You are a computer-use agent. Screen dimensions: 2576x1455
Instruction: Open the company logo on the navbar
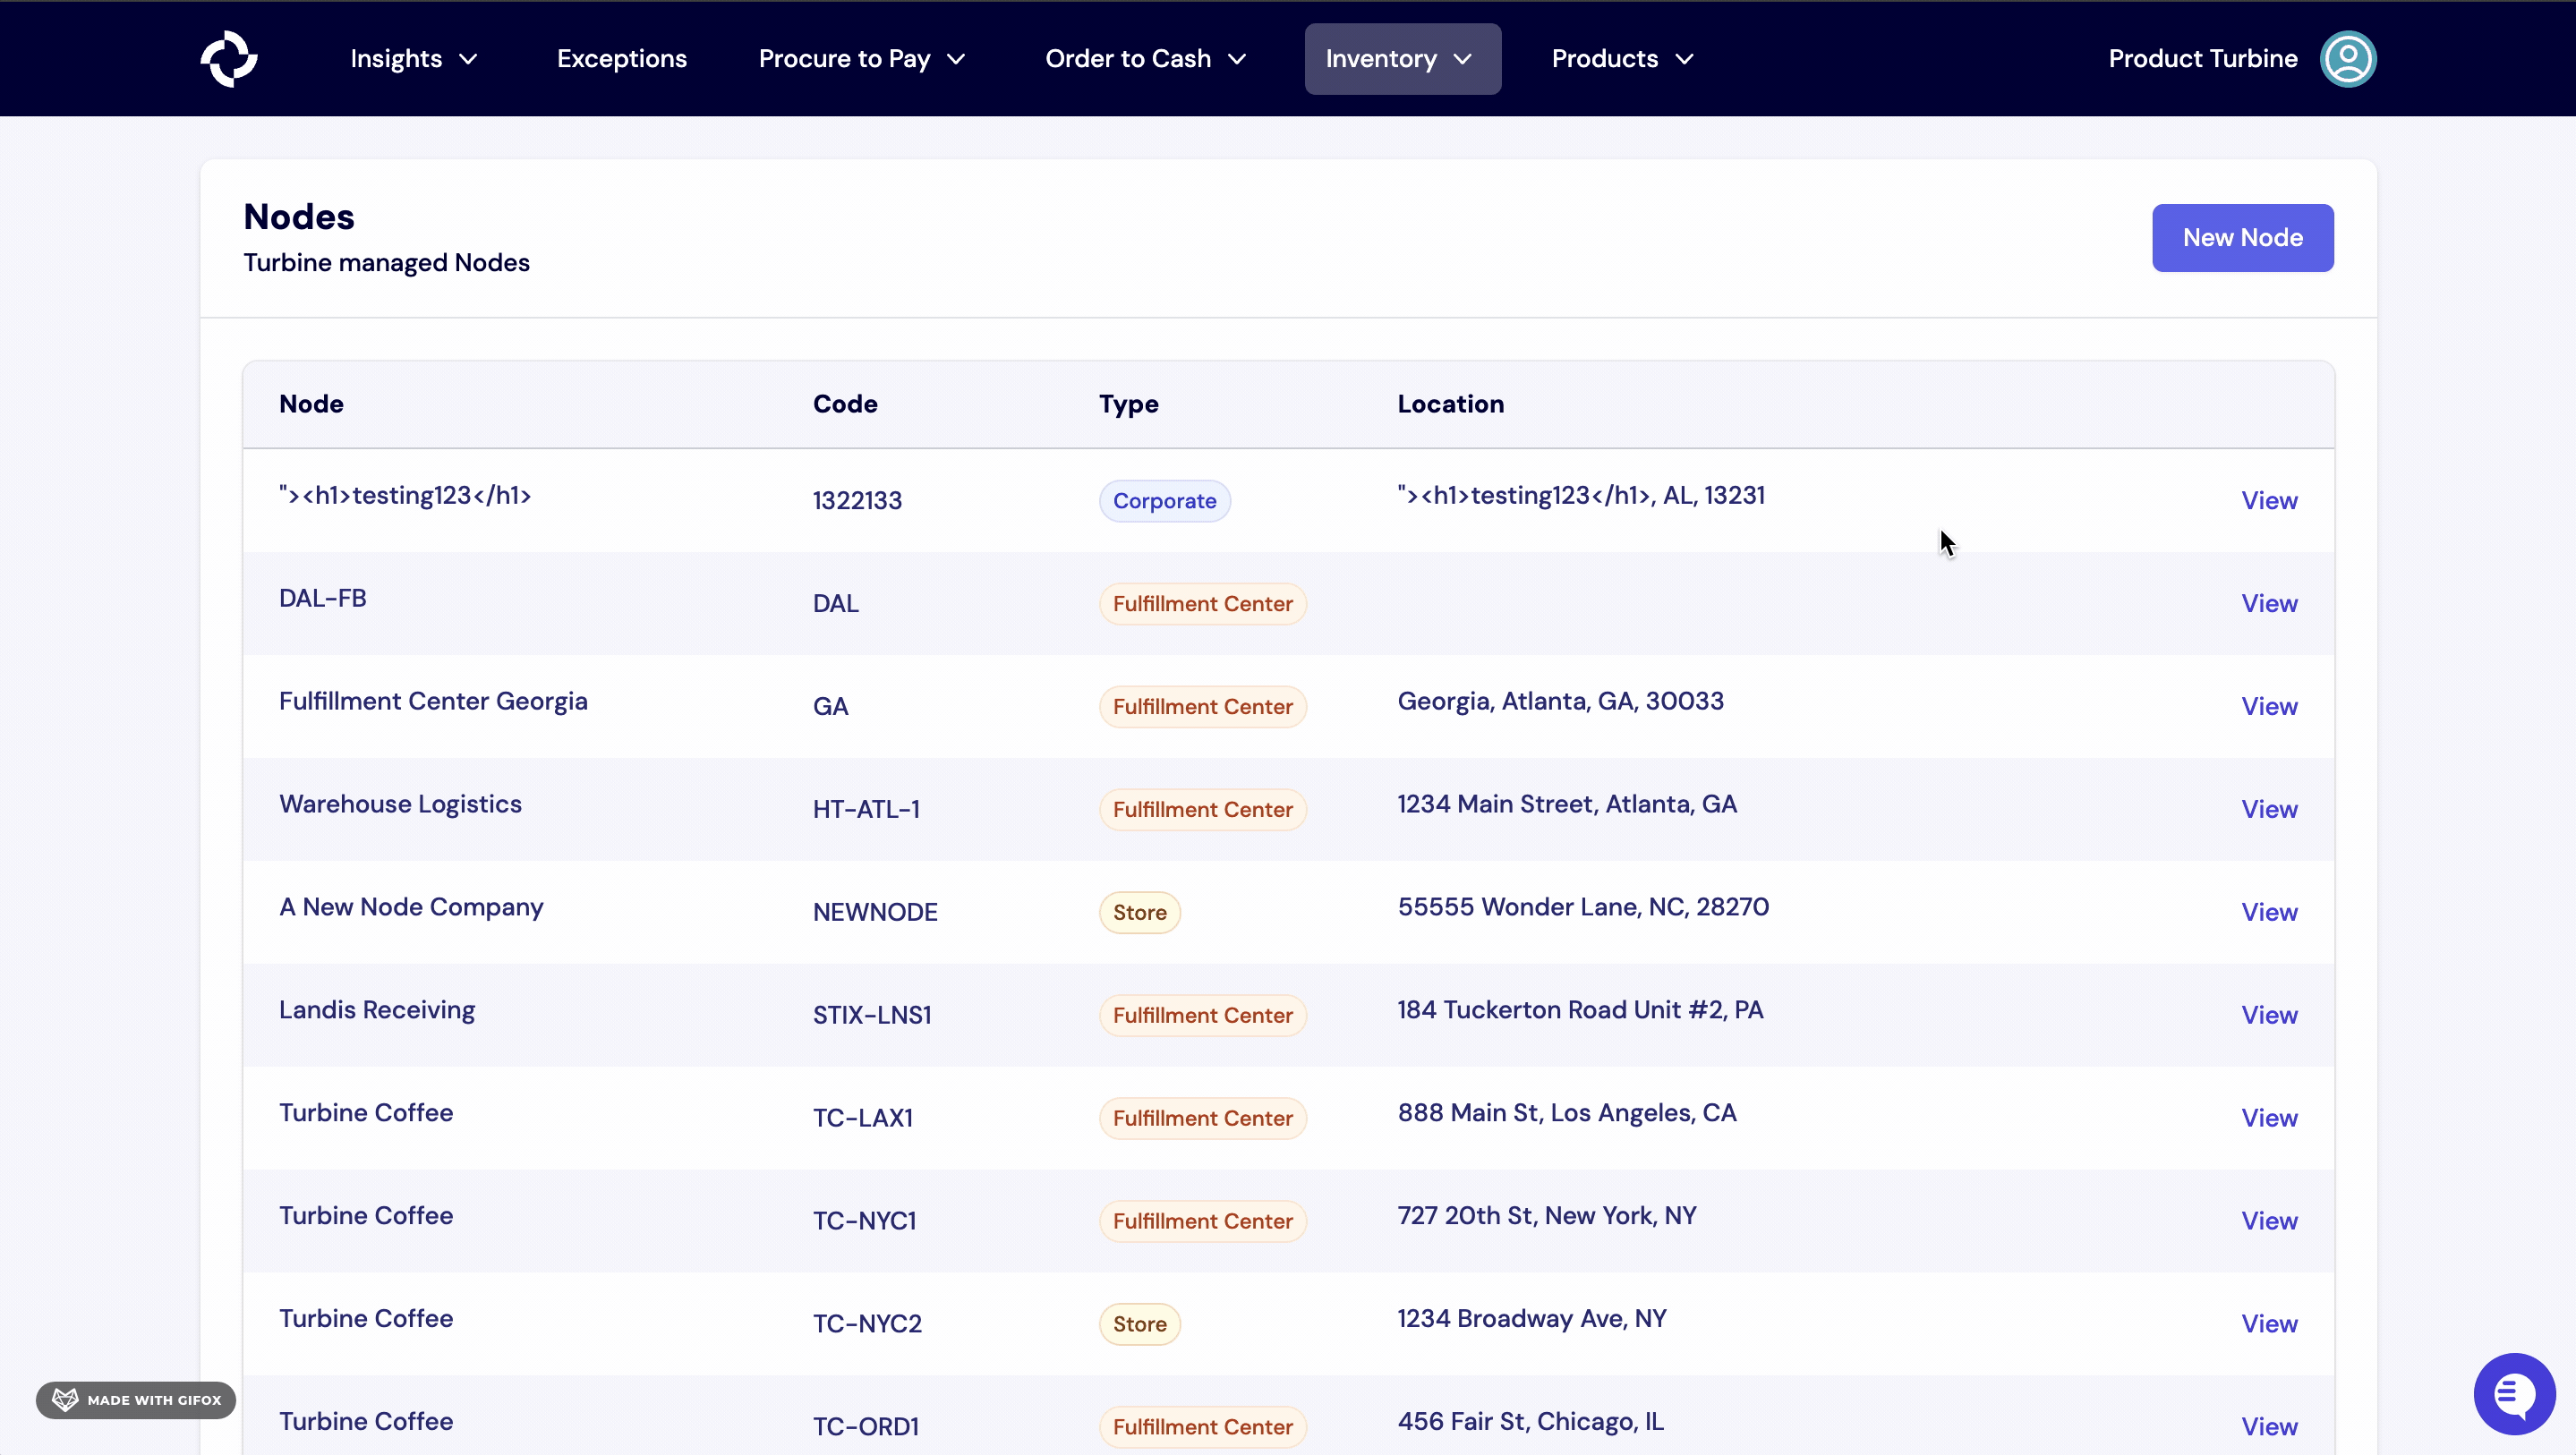229,58
